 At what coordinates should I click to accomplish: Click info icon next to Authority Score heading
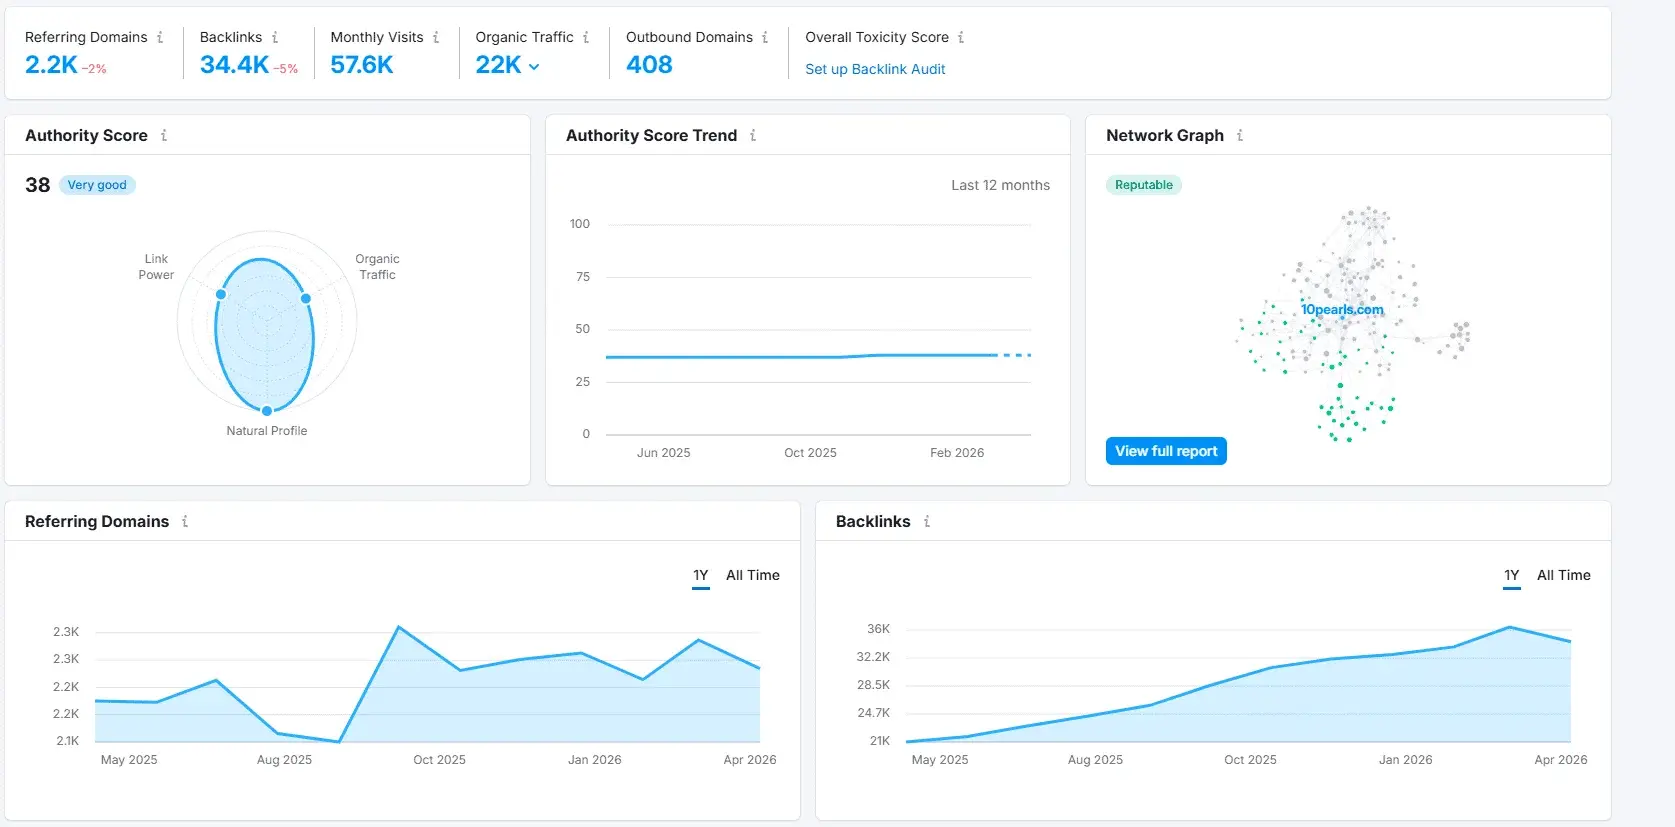[164, 135]
